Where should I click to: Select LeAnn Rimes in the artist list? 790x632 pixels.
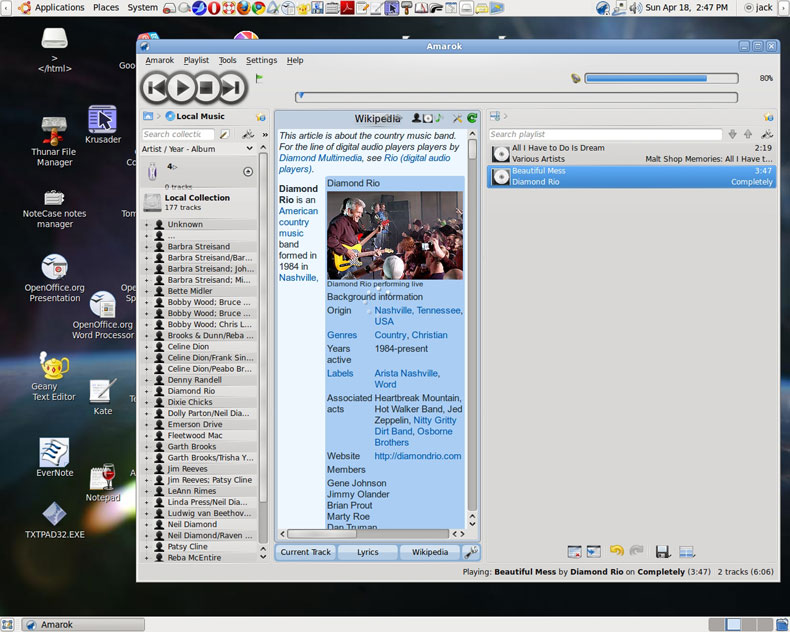pyautogui.click(x=191, y=491)
